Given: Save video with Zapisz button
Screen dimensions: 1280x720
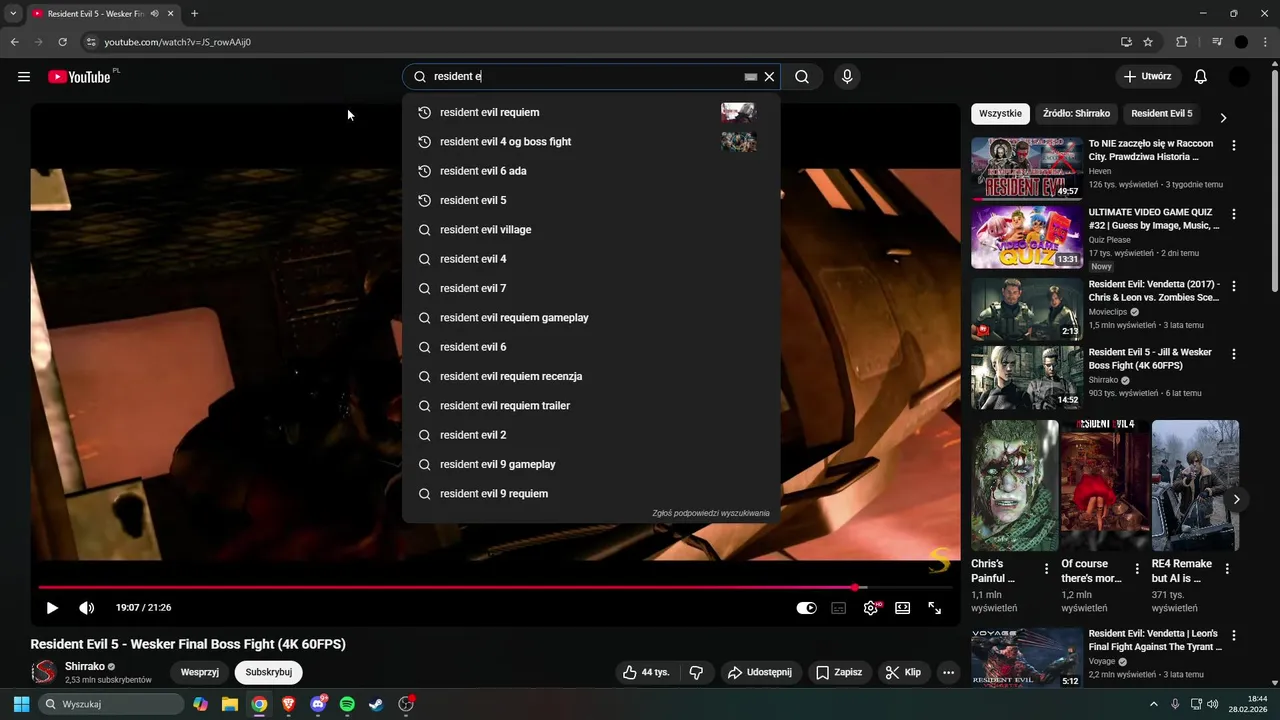Looking at the screenshot, I should click(838, 673).
